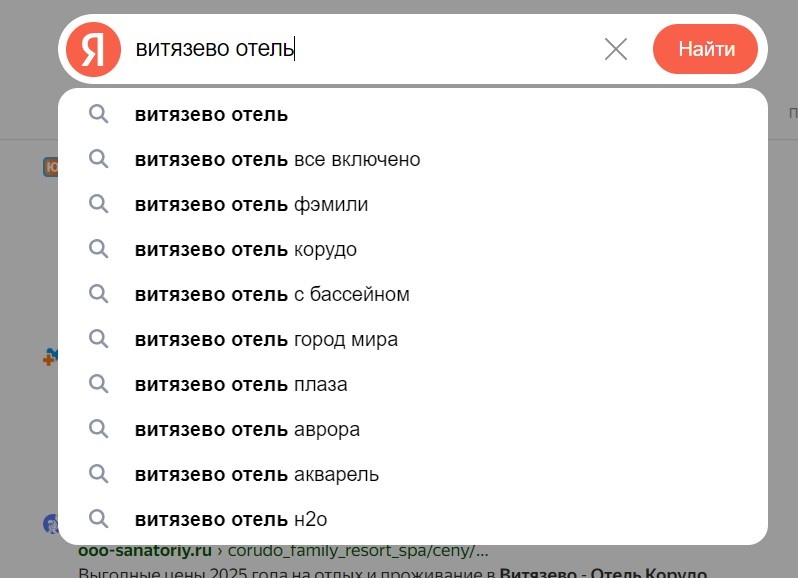Select the plain suggestion витязево отель
This screenshot has height=578, width=798.
point(413,114)
